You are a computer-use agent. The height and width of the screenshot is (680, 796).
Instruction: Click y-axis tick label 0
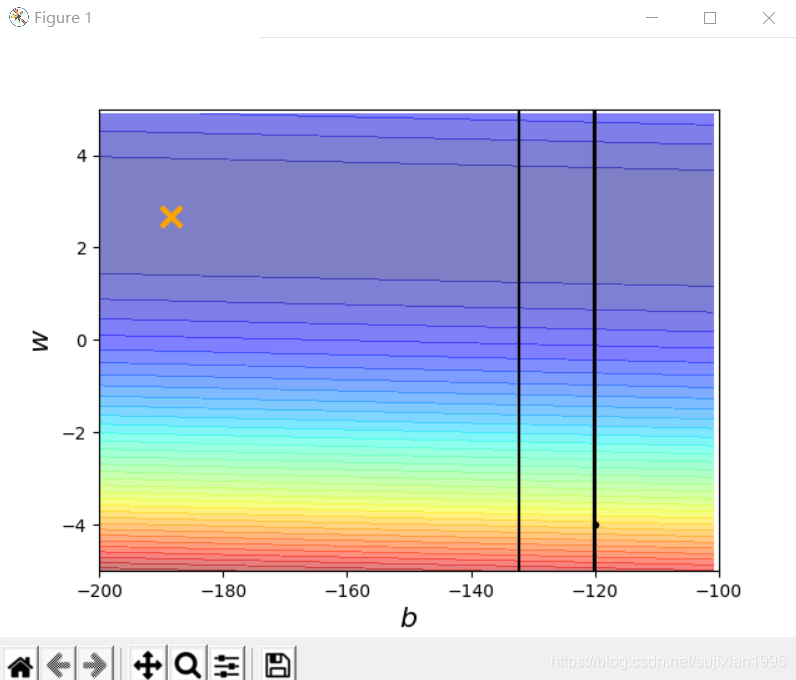click(x=82, y=341)
